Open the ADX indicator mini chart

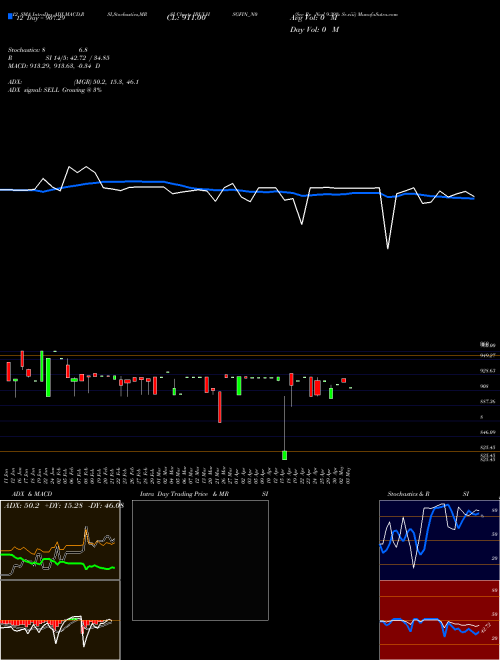60,540
